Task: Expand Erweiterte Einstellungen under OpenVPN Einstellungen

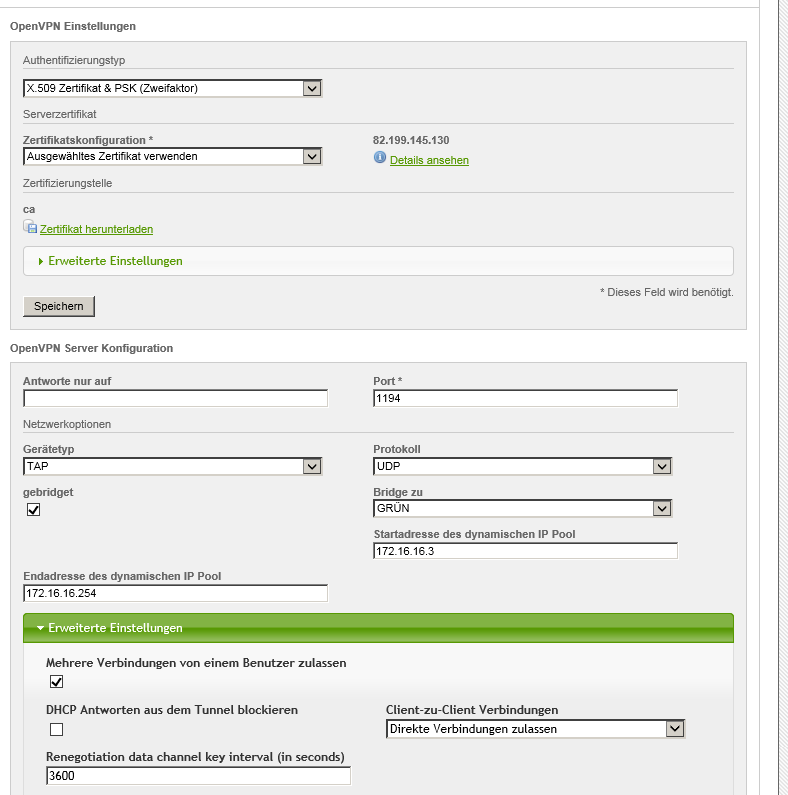Action: [115, 261]
